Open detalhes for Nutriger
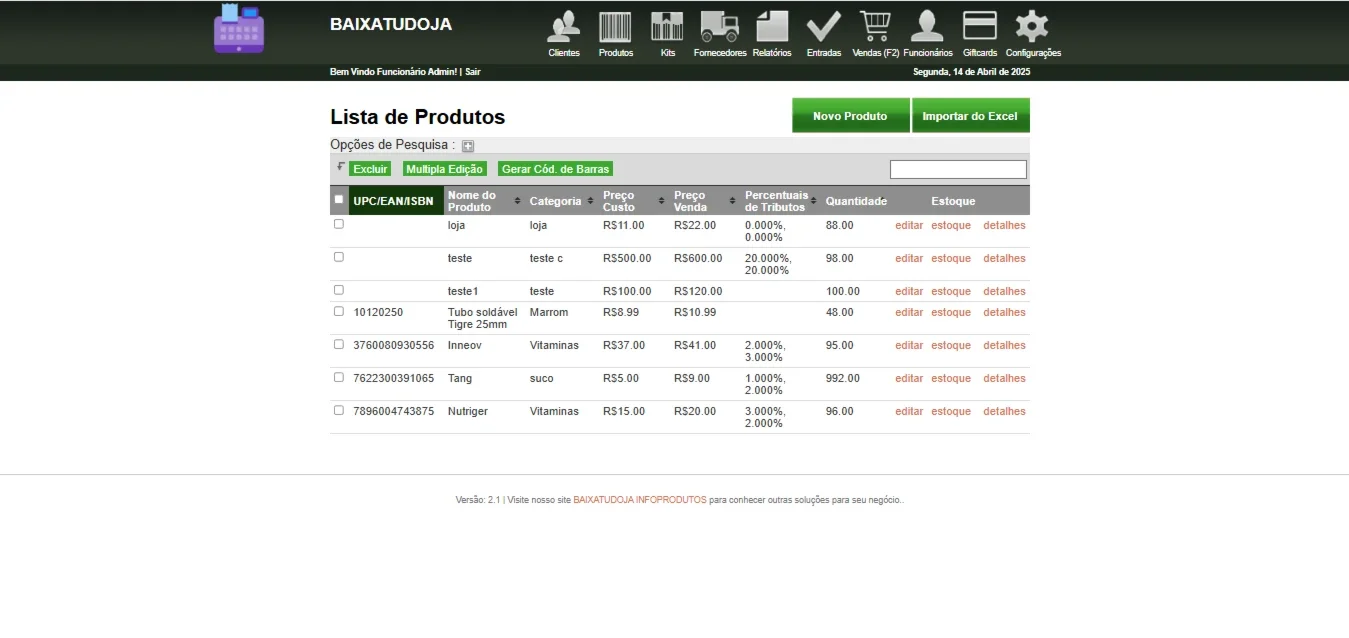Image resolution: width=1349 pixels, height=638 pixels. [x=1004, y=411]
